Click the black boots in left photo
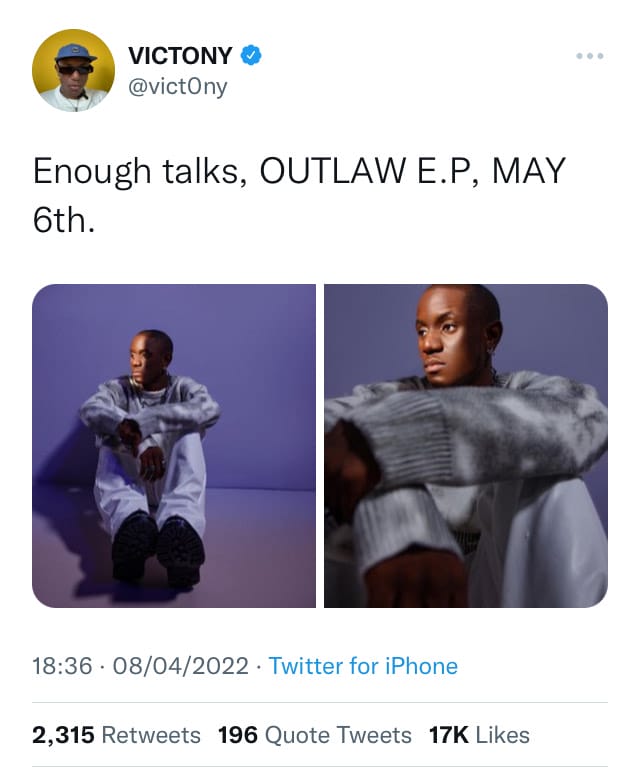The image size is (640, 770). coord(158,549)
